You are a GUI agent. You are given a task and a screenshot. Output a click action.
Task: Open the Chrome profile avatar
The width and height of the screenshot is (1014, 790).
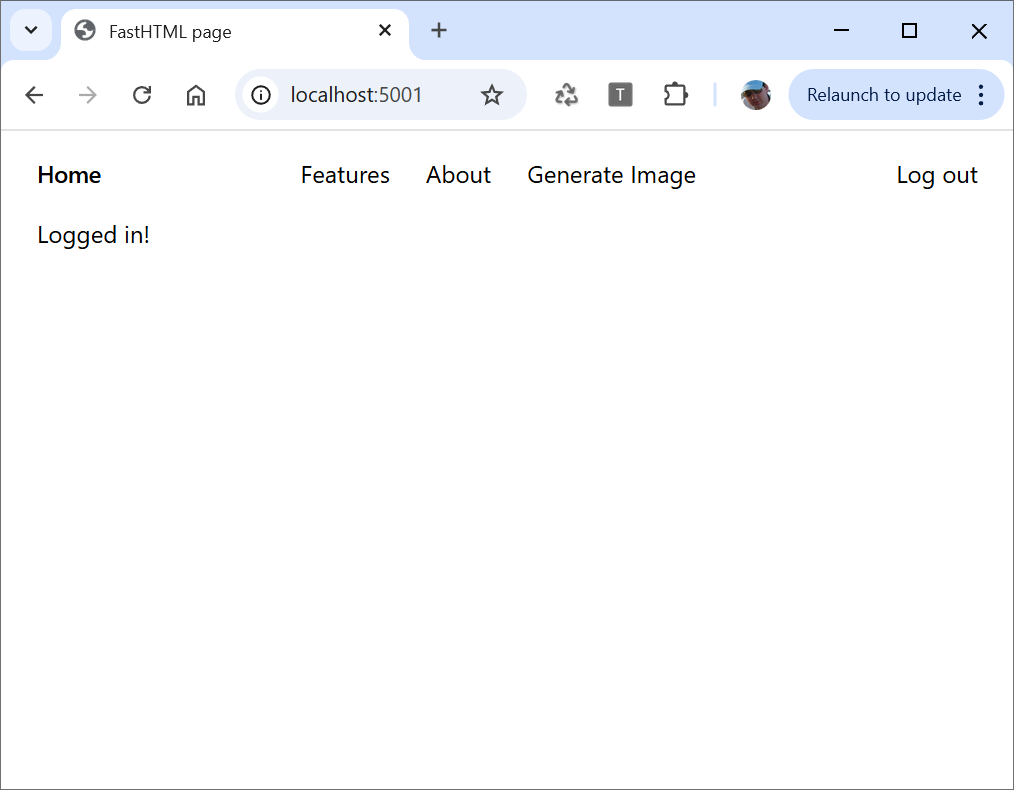755,95
